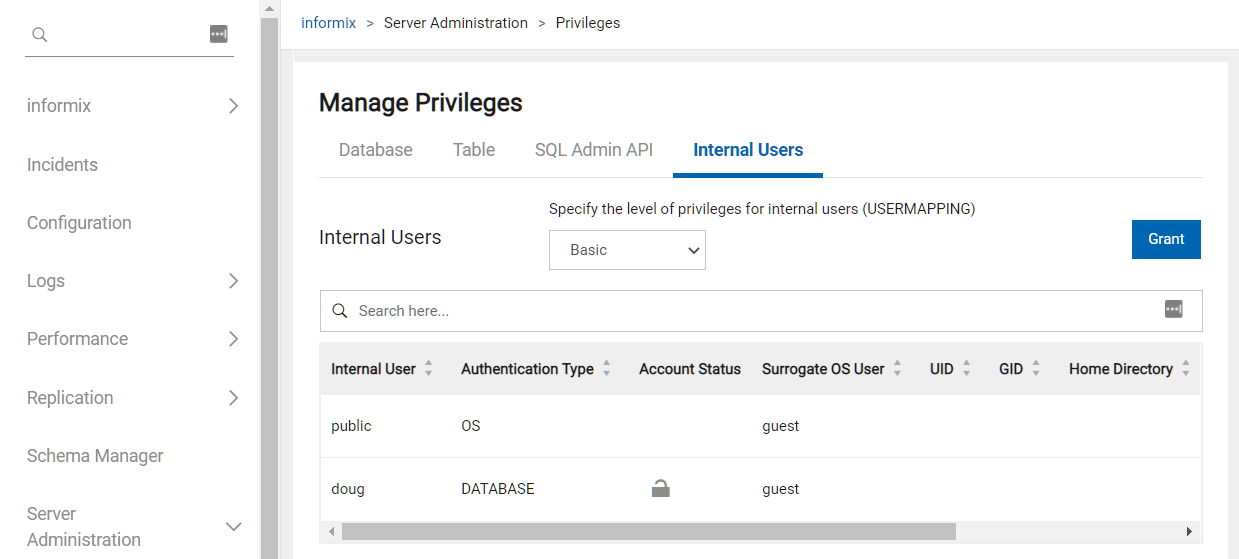
Task: Click the lock icon for user doug
Action: (660, 489)
